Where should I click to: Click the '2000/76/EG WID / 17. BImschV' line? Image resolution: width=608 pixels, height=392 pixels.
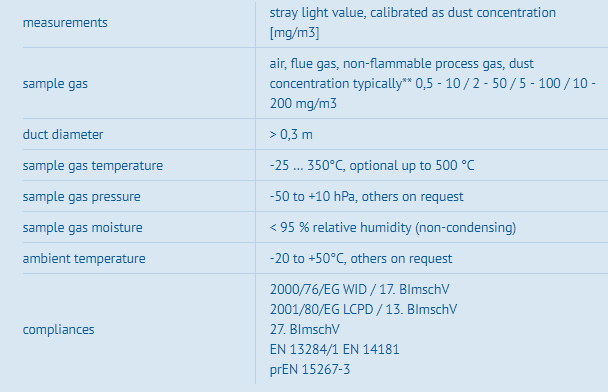(359, 289)
